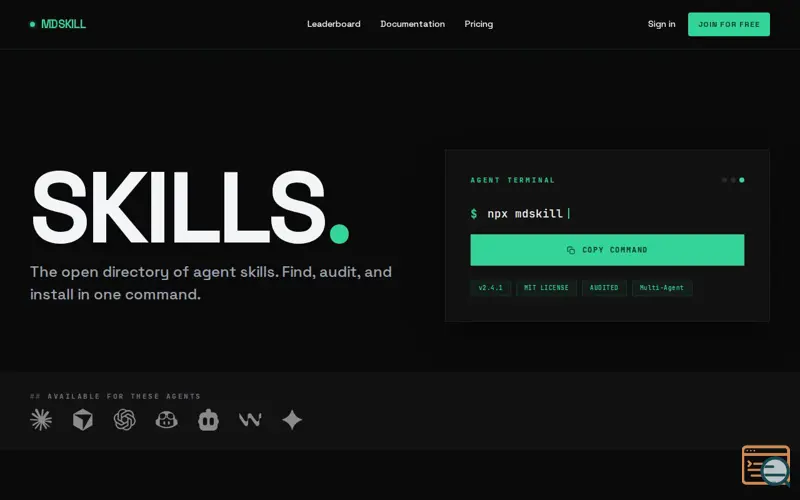Click the Multi-Agent badge
Screen dimensions: 800x500
tap(662, 288)
